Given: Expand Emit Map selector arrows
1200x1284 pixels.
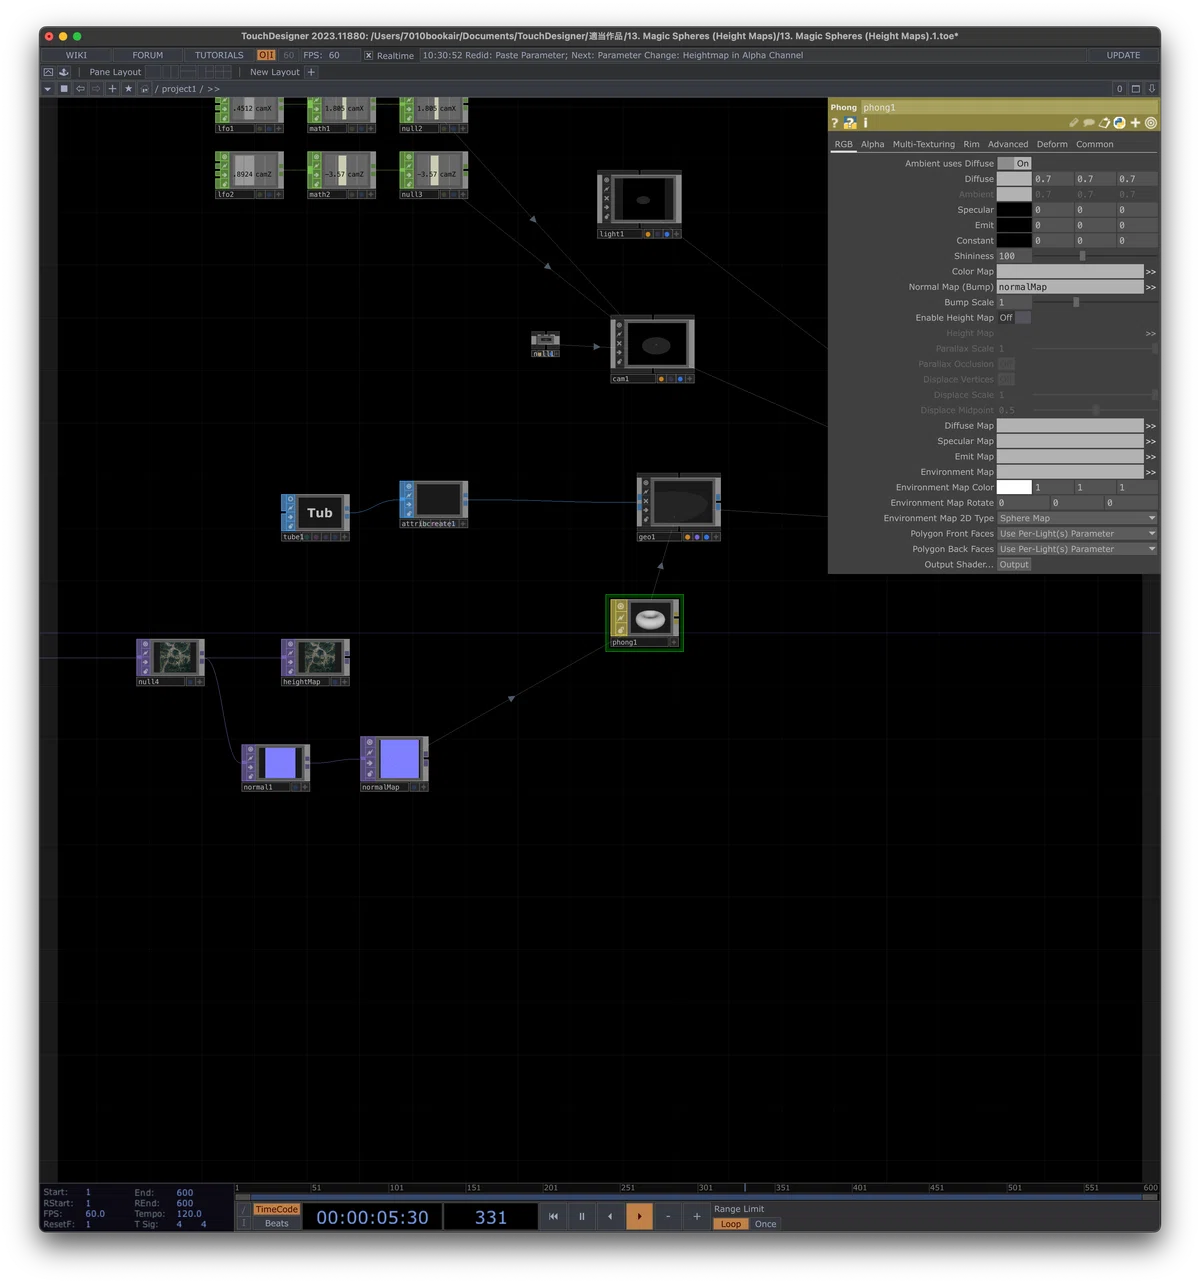Looking at the screenshot, I should pyautogui.click(x=1151, y=457).
